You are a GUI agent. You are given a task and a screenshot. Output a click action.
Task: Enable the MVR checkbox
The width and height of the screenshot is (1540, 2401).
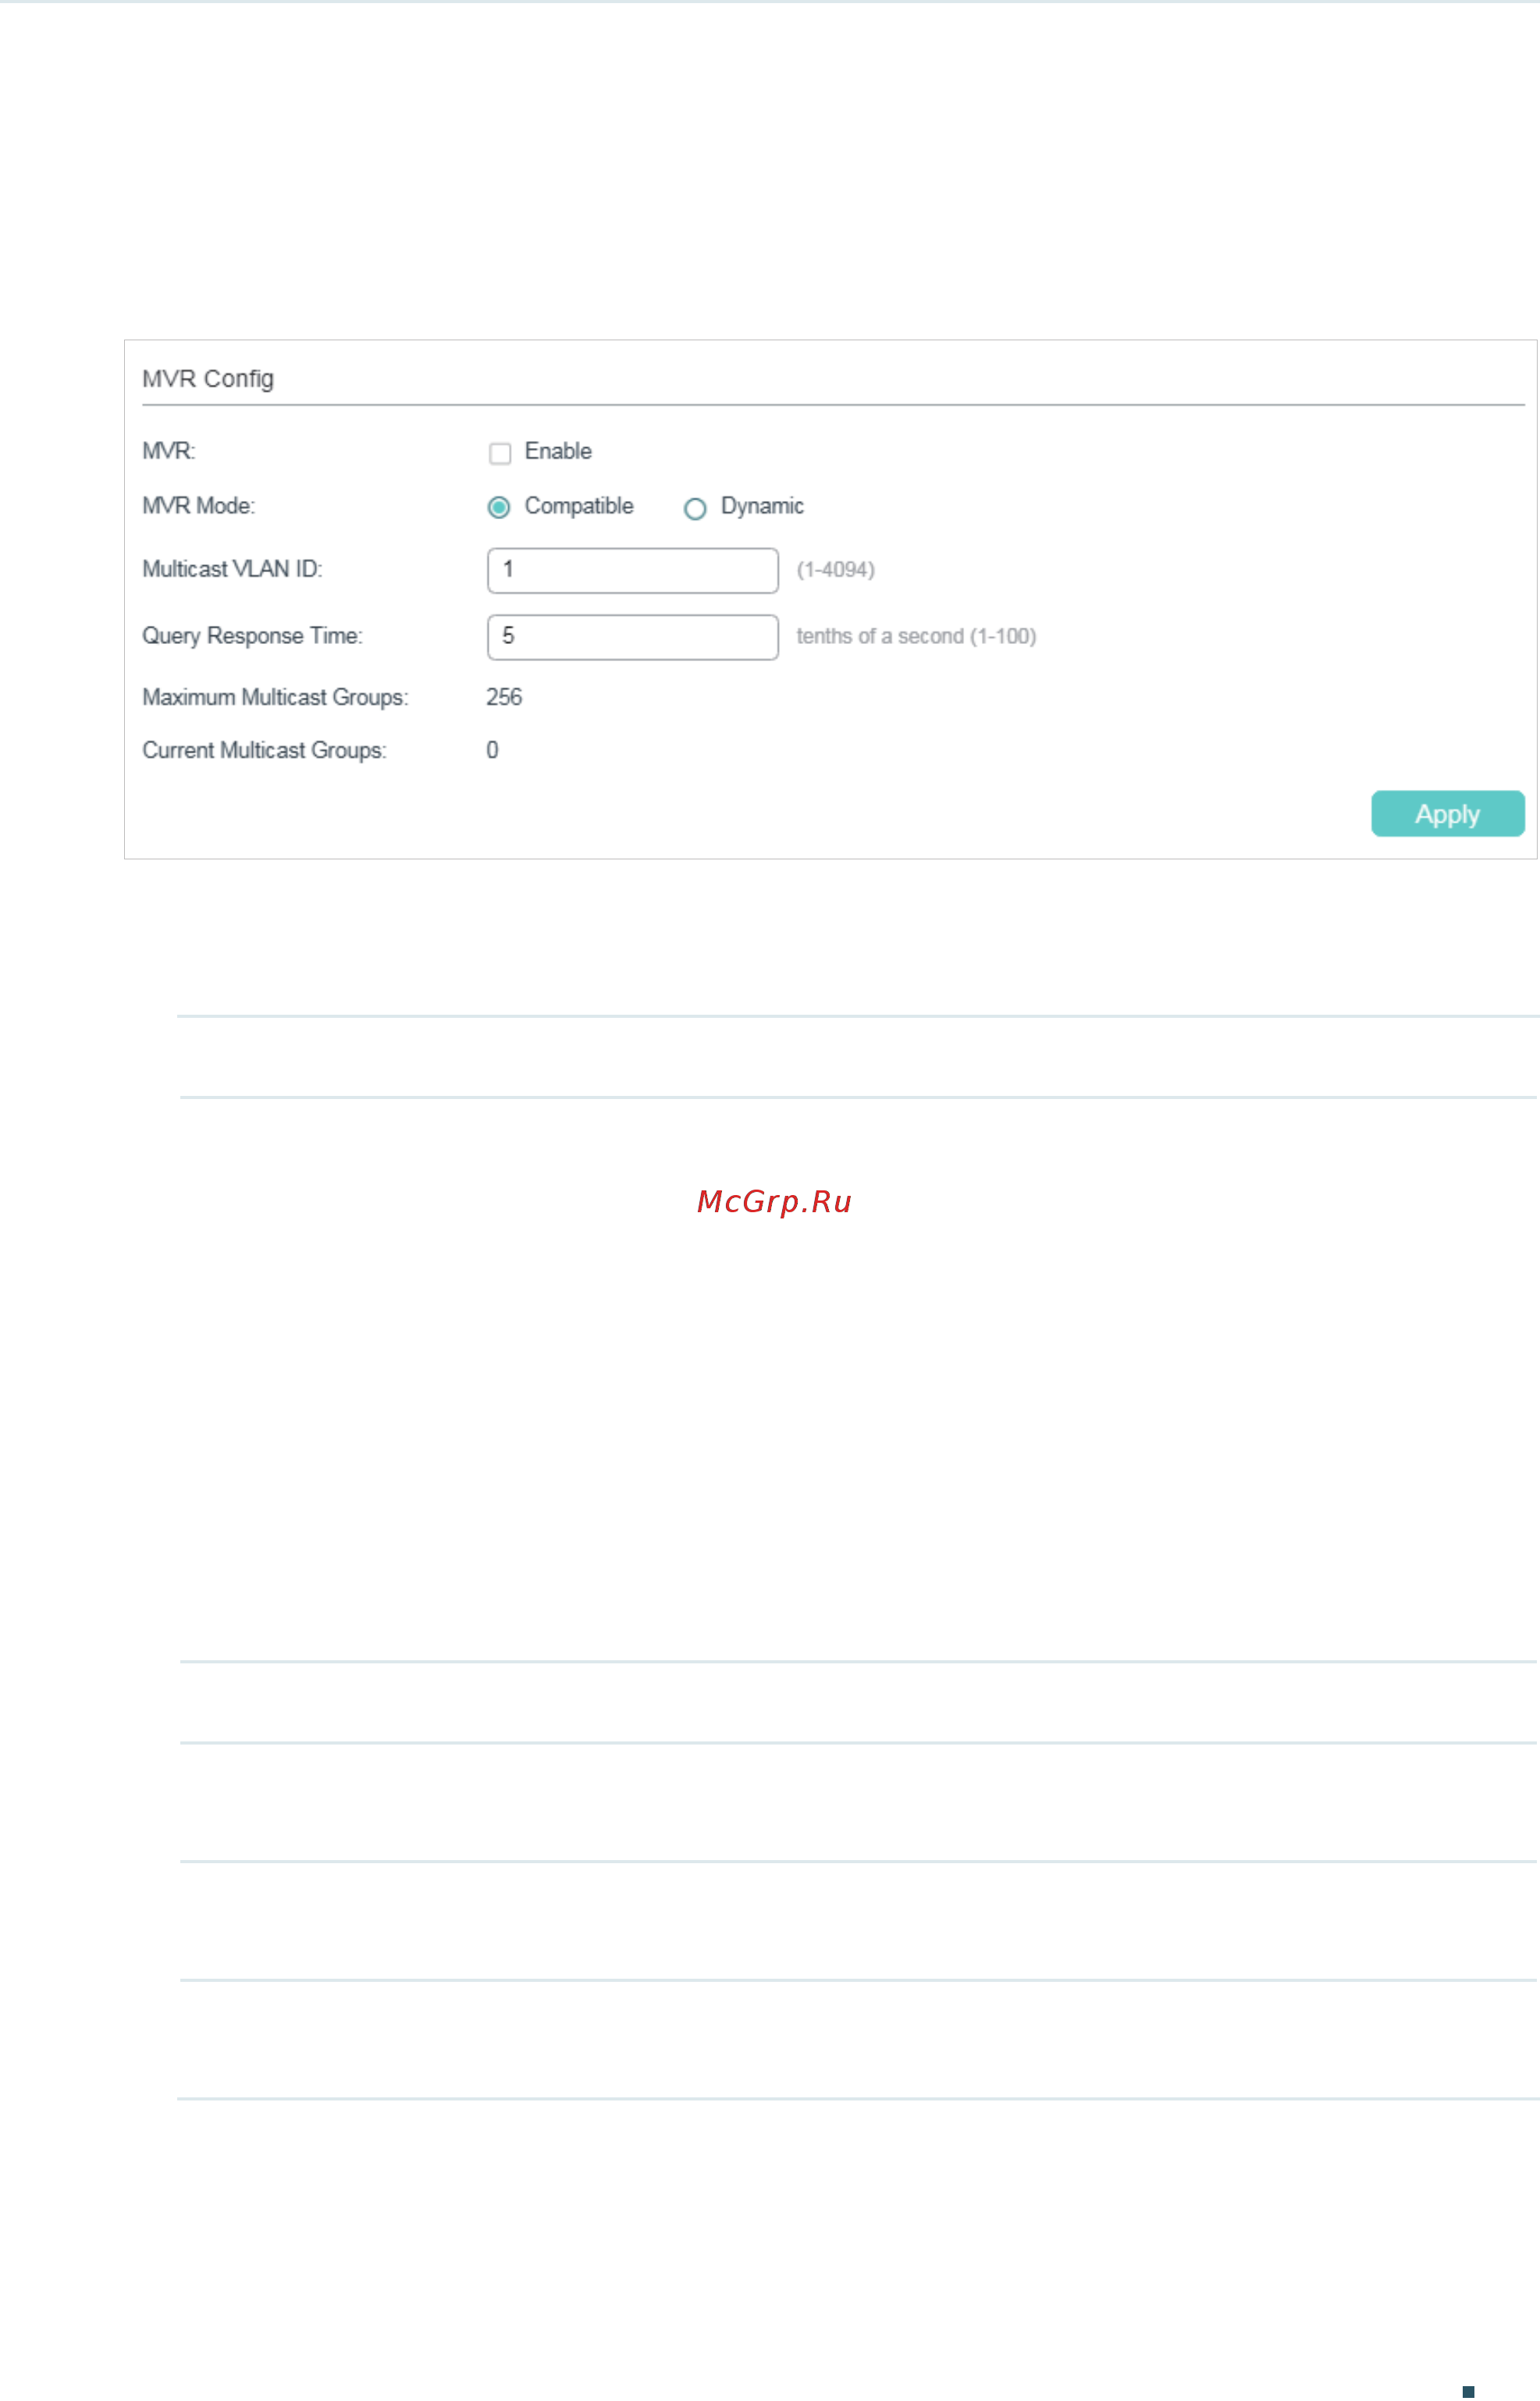(500, 453)
